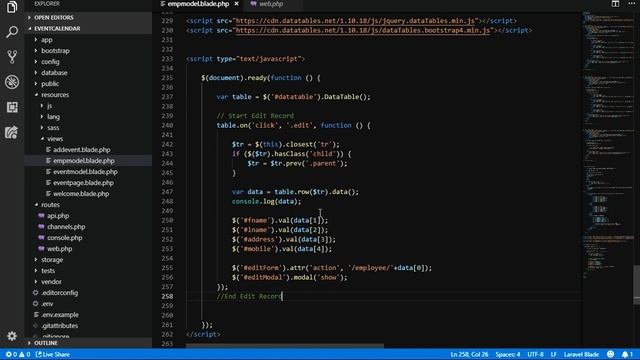Click Live Share in status bar
The image size is (640, 360).
(53, 354)
